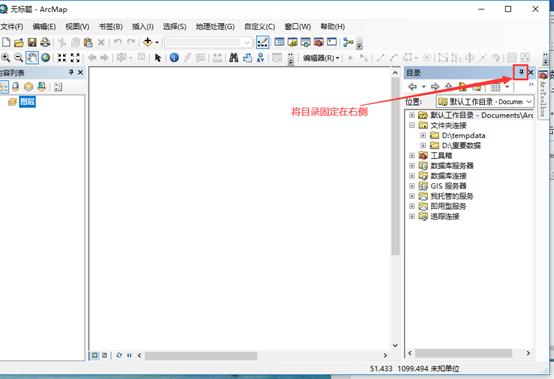Click the Fixed Zoom Out arrows
Viewport: 554px width, 379px height.
tap(75, 58)
